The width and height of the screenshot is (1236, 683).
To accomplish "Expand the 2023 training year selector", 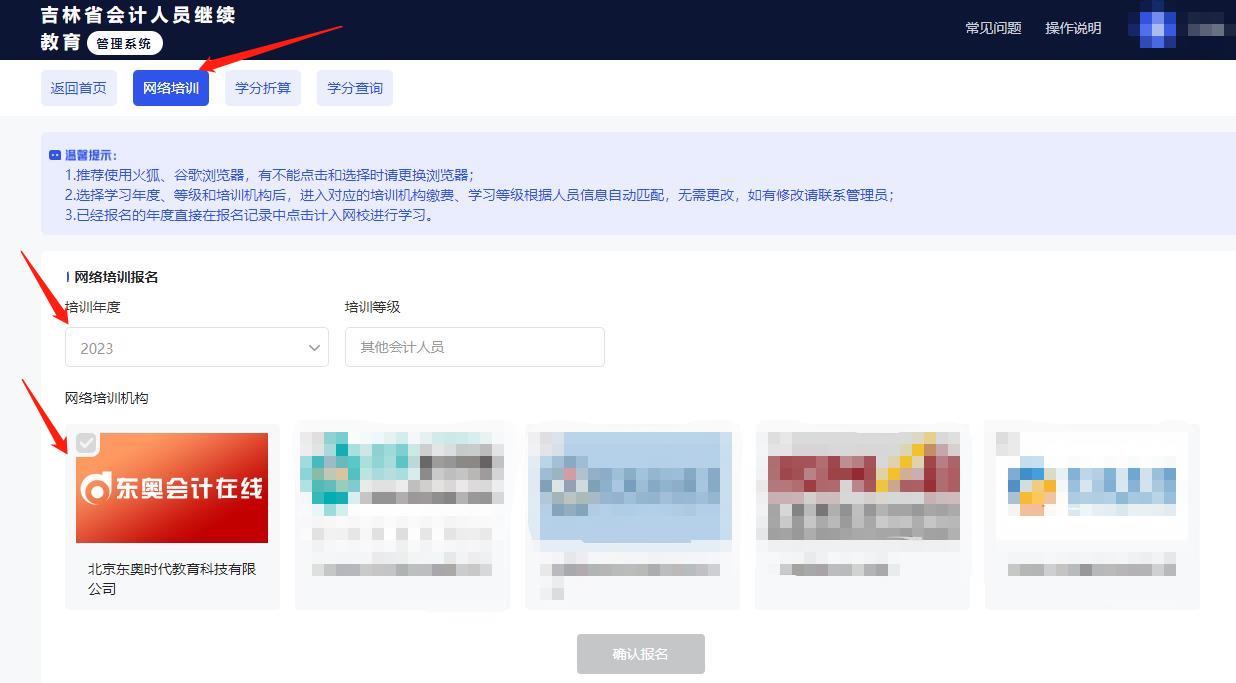I will [196, 347].
